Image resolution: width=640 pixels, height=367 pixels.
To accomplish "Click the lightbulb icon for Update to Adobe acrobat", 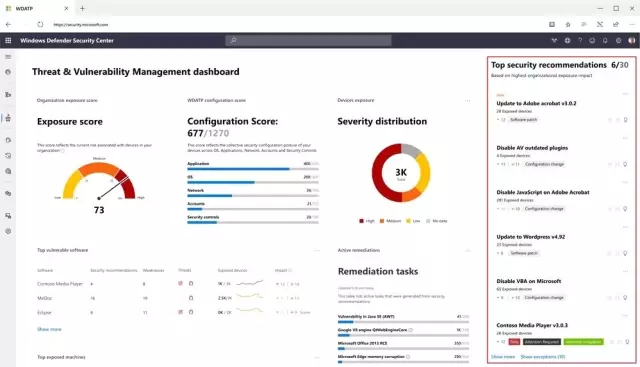I will pyautogui.click(x=625, y=120).
